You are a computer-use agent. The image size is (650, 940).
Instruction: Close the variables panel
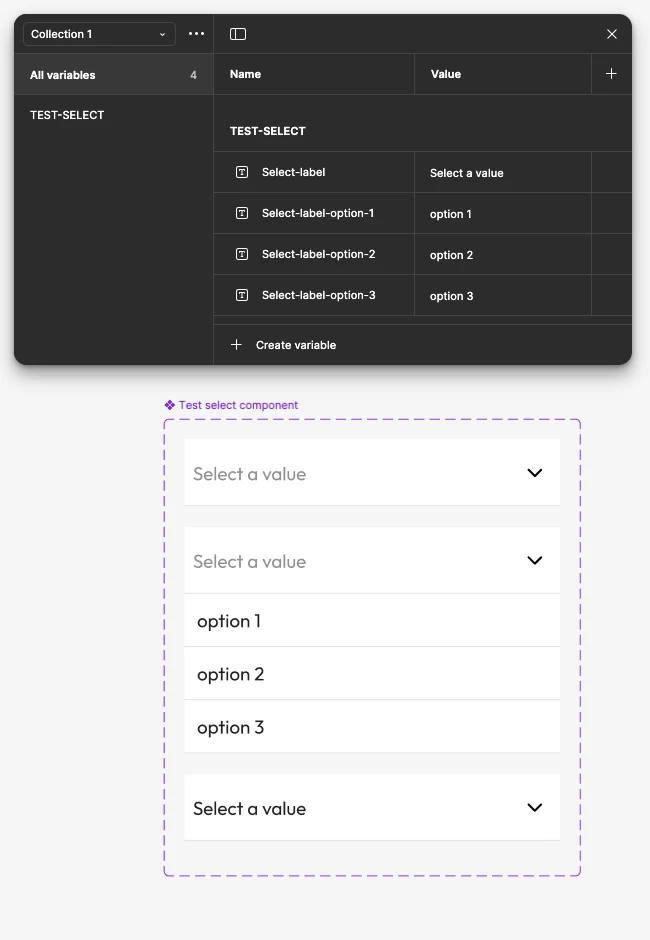[x=612, y=34]
